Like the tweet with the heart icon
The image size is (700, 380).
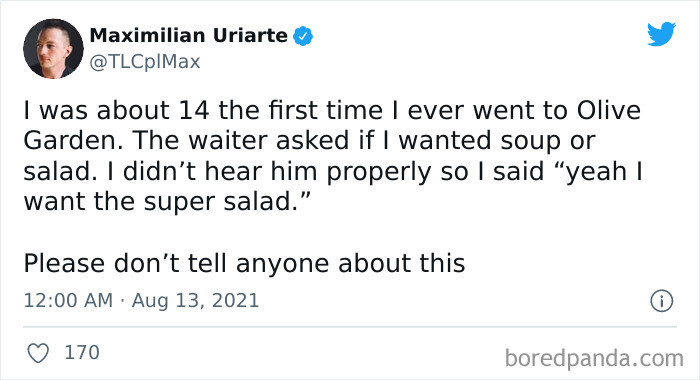pyautogui.click(x=38, y=353)
